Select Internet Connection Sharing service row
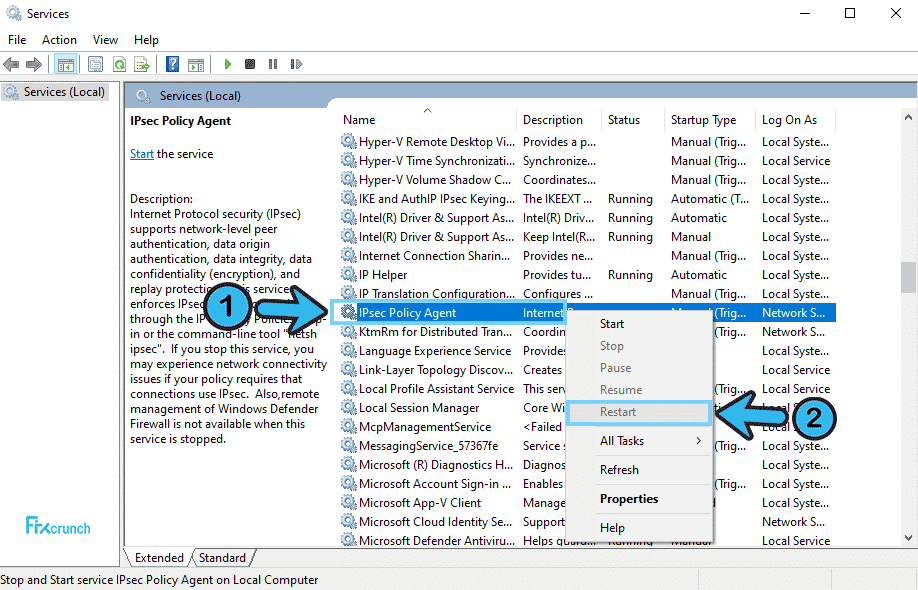The width and height of the screenshot is (918, 590). (x=588, y=256)
